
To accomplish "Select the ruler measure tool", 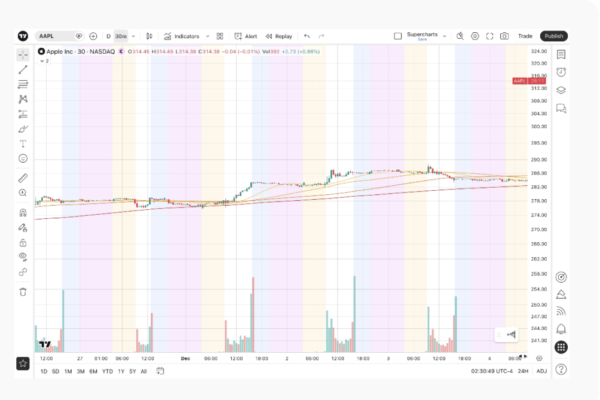I will (x=23, y=178).
